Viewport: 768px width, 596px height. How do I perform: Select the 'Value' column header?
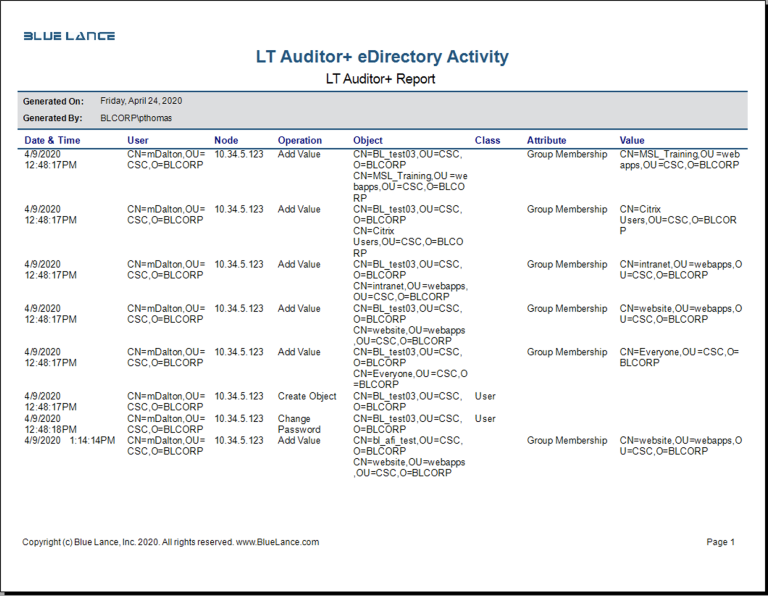tap(632, 141)
